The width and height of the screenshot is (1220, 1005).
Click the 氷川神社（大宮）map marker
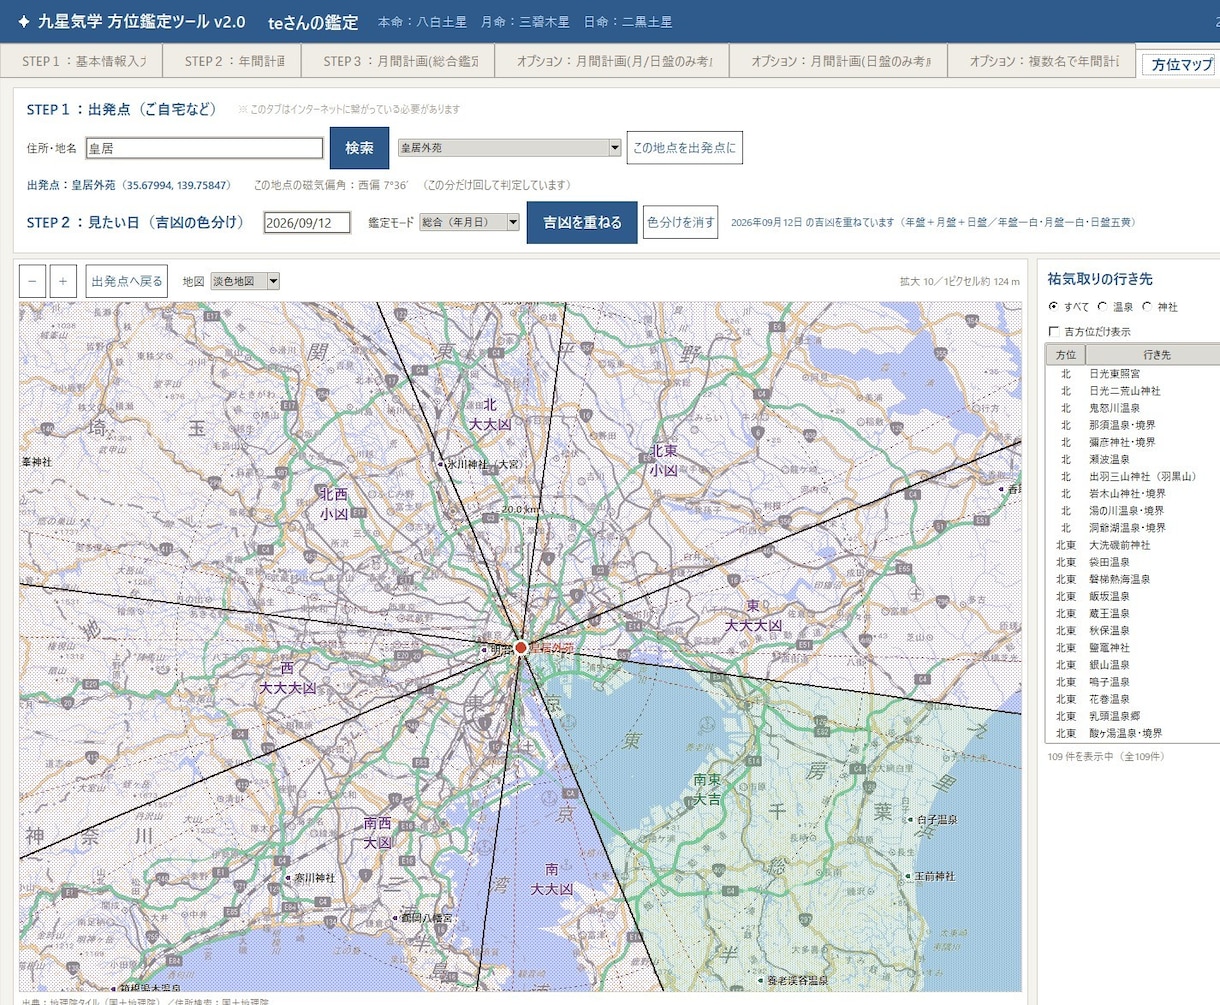[440, 464]
